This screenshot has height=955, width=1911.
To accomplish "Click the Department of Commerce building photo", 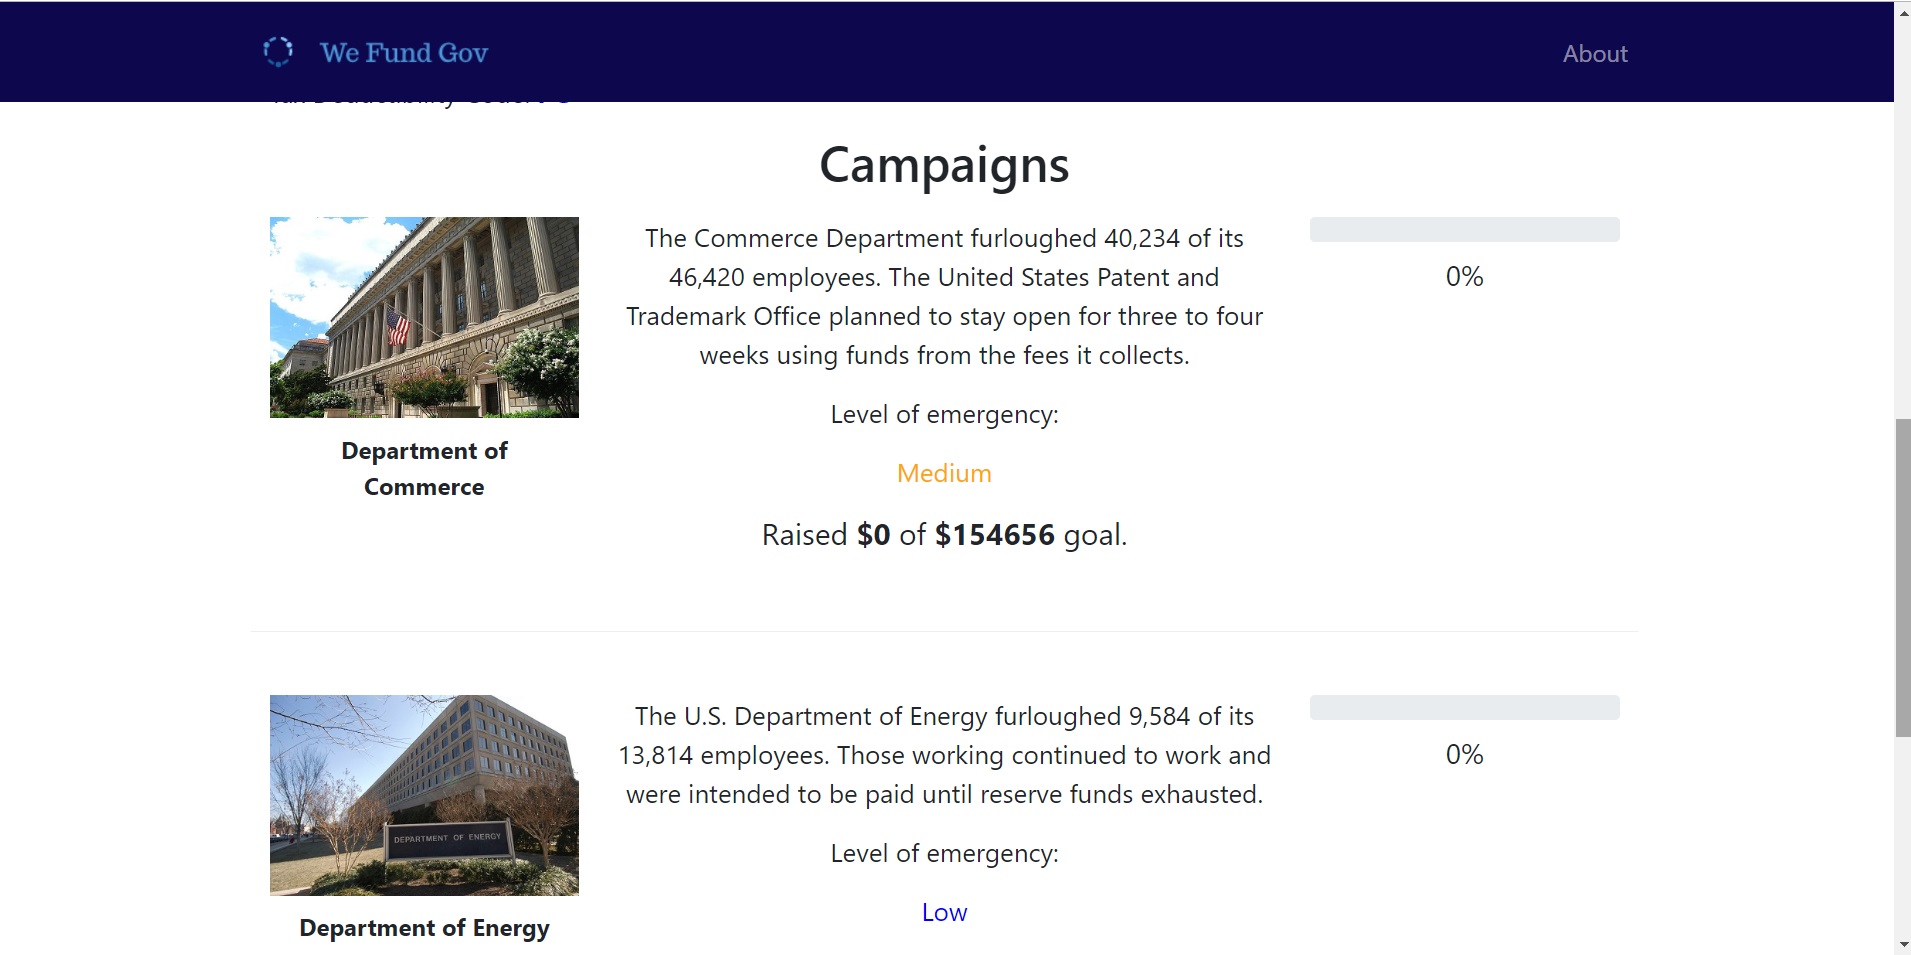I will point(424,317).
